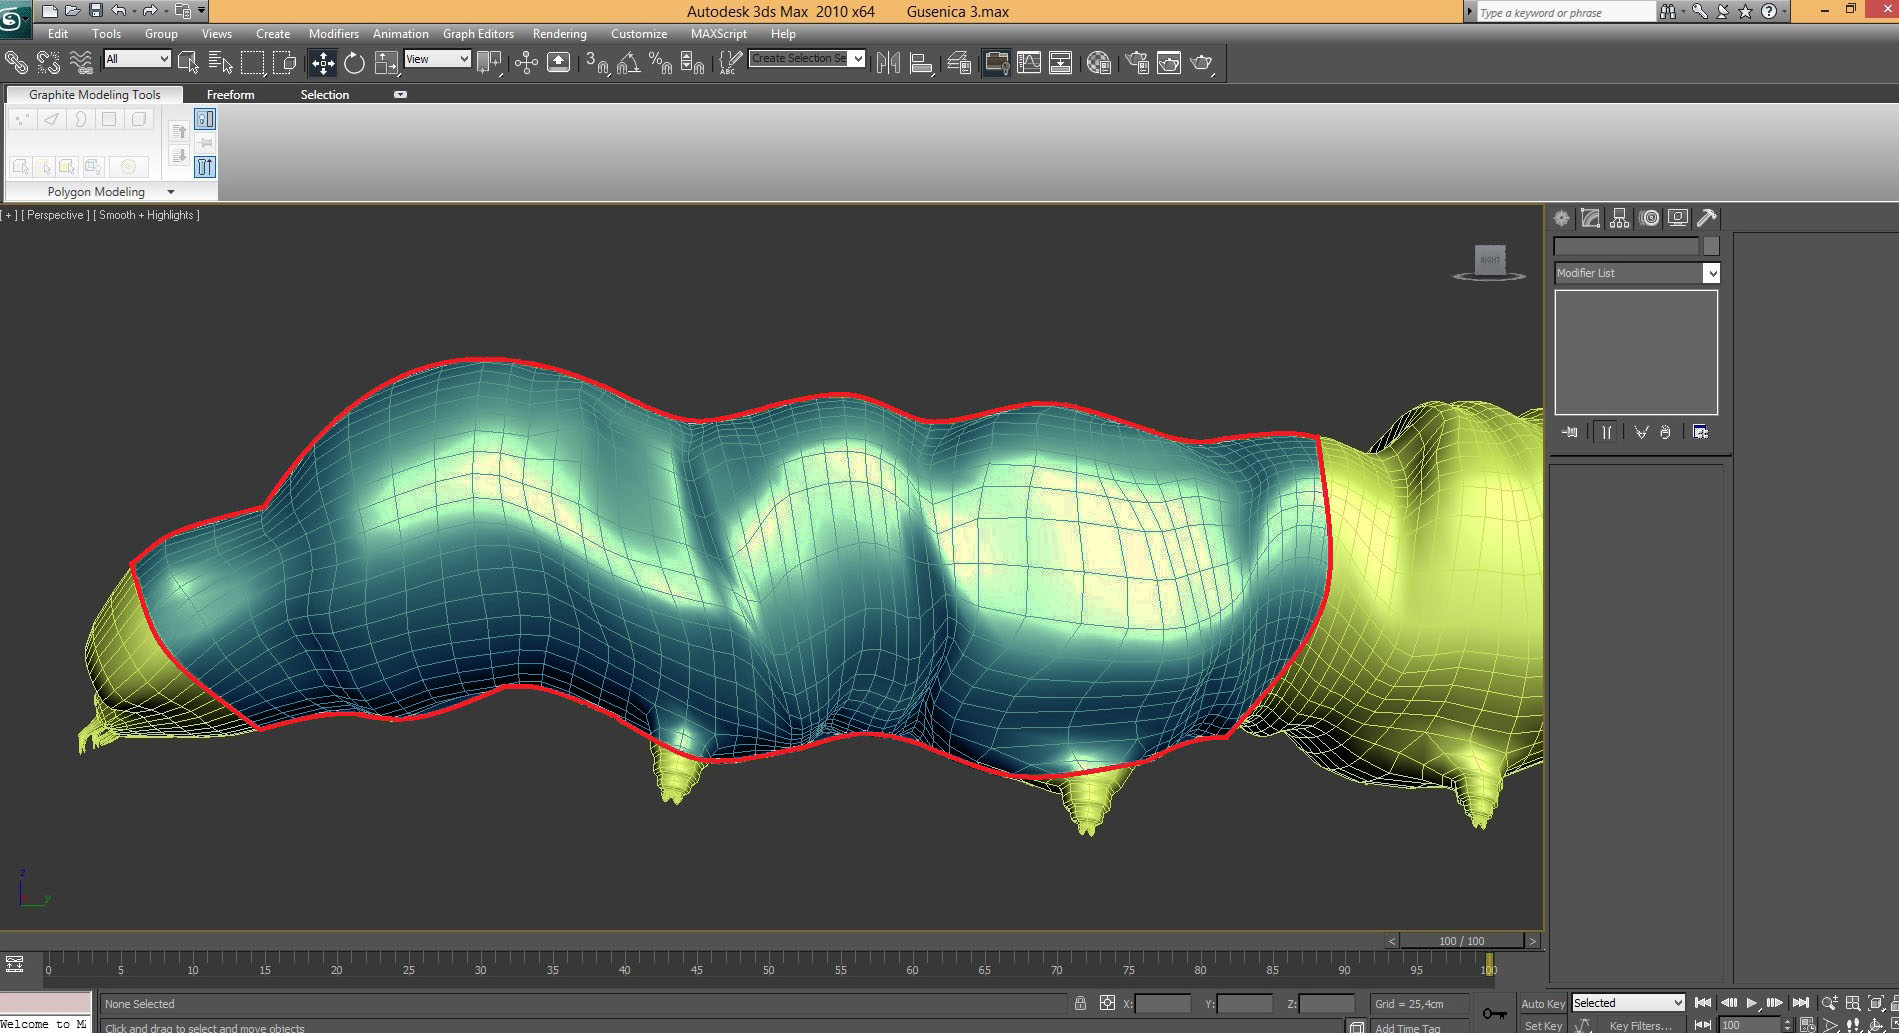Click the Mirror tool icon
The width and height of the screenshot is (1899, 1033).
click(x=887, y=63)
